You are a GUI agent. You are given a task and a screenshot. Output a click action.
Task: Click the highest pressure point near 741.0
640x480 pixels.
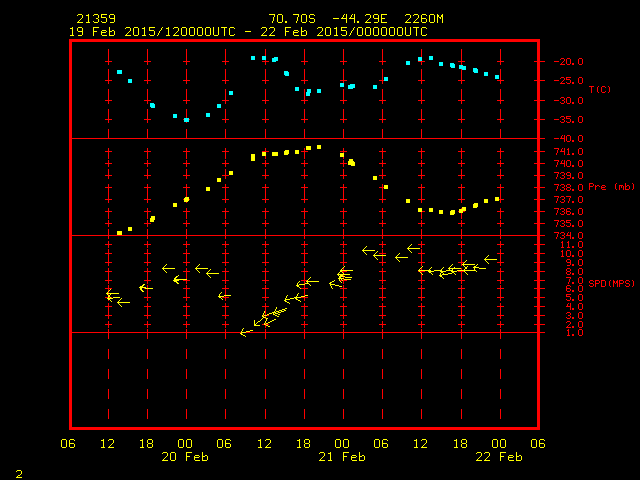[x=319, y=147]
